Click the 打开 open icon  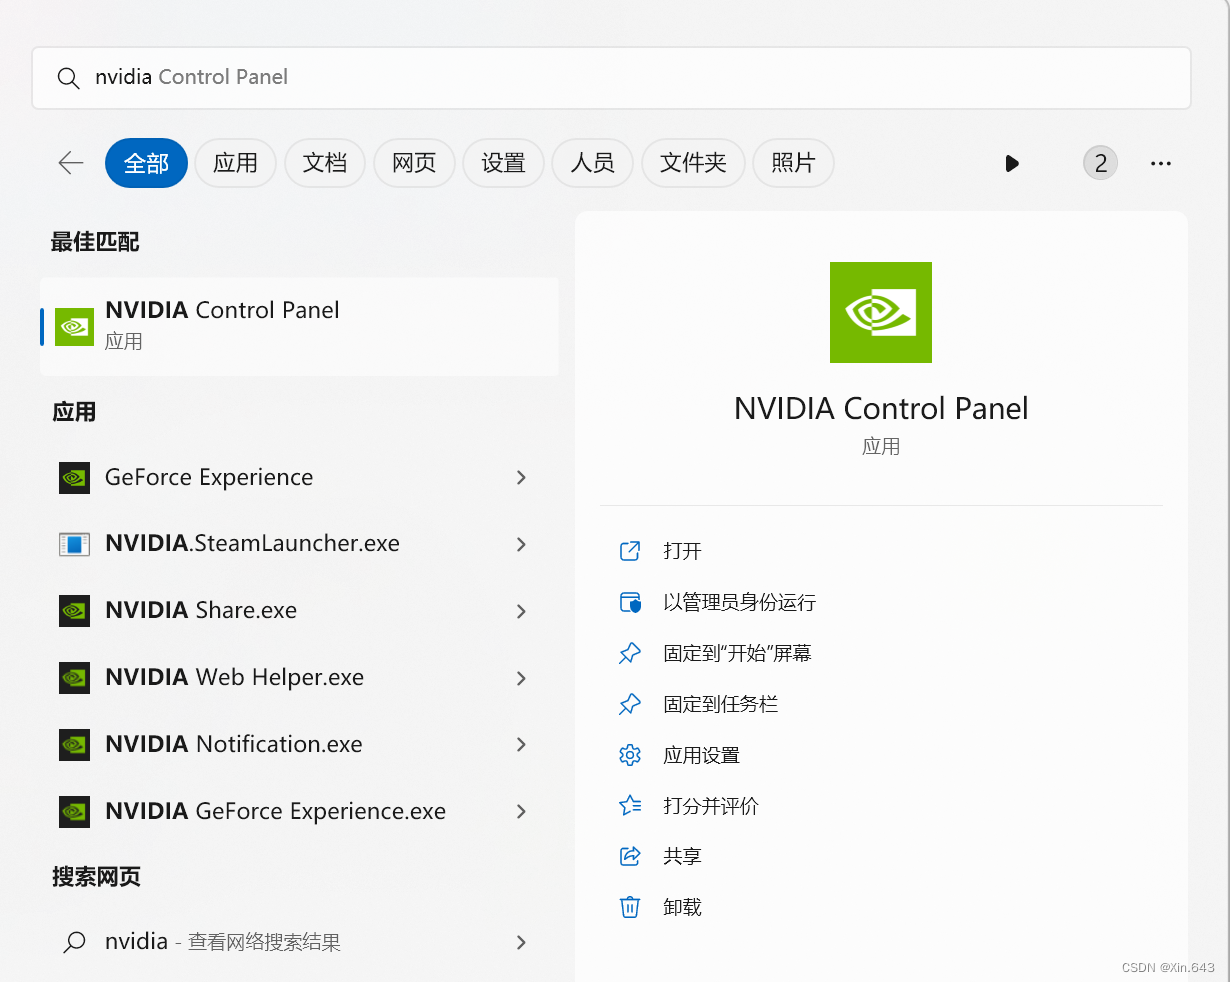(630, 551)
